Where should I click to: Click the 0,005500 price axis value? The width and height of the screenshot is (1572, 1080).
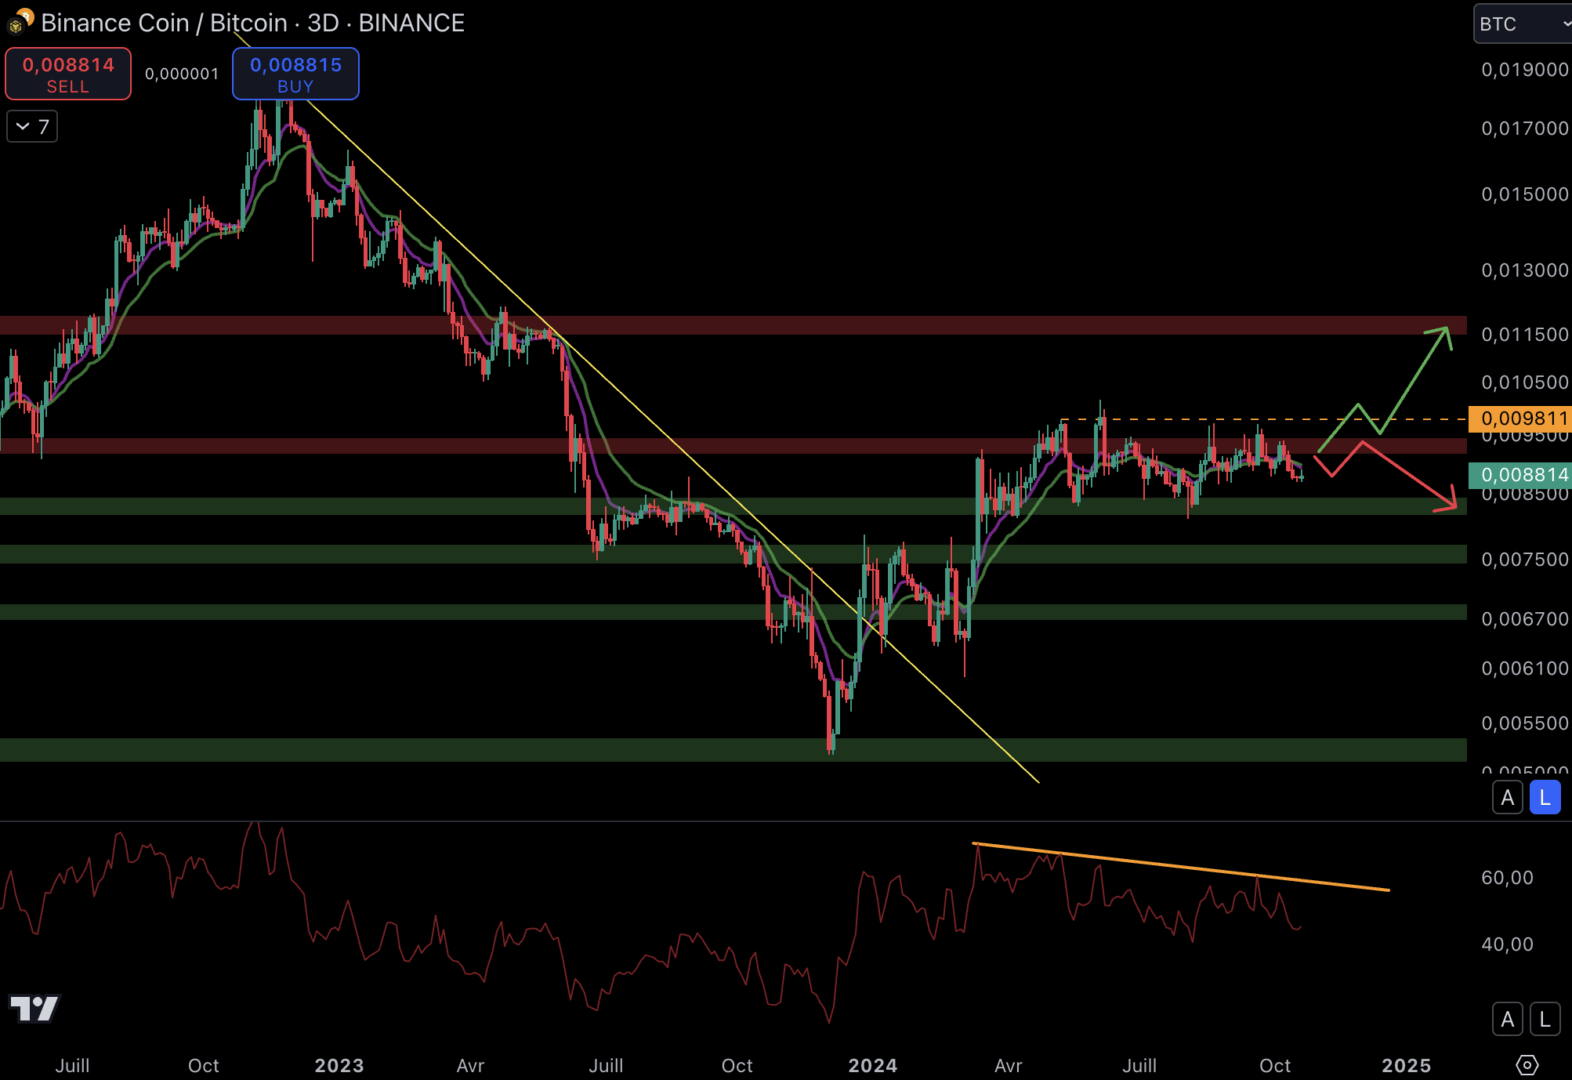point(1524,723)
